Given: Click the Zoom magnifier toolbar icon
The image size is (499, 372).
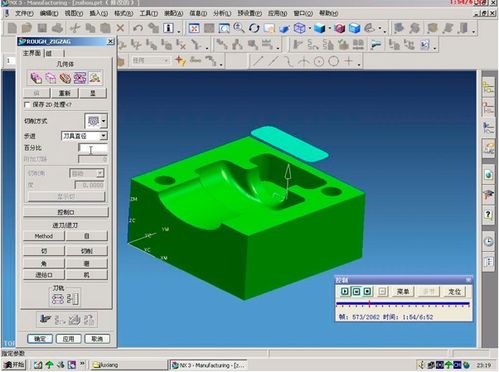Looking at the screenshot, I should [239, 28].
